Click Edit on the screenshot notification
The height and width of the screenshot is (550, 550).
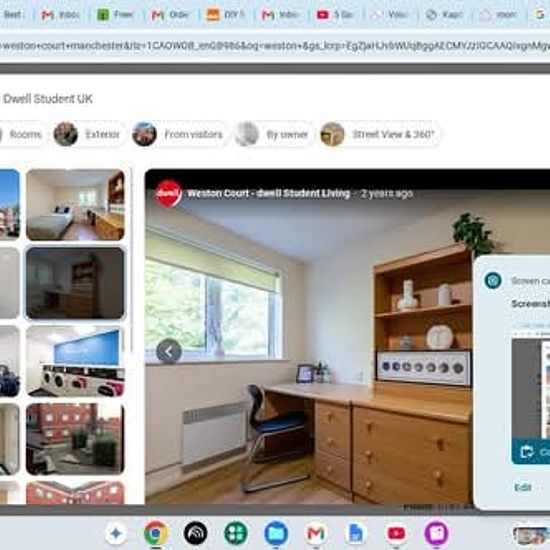click(x=523, y=487)
